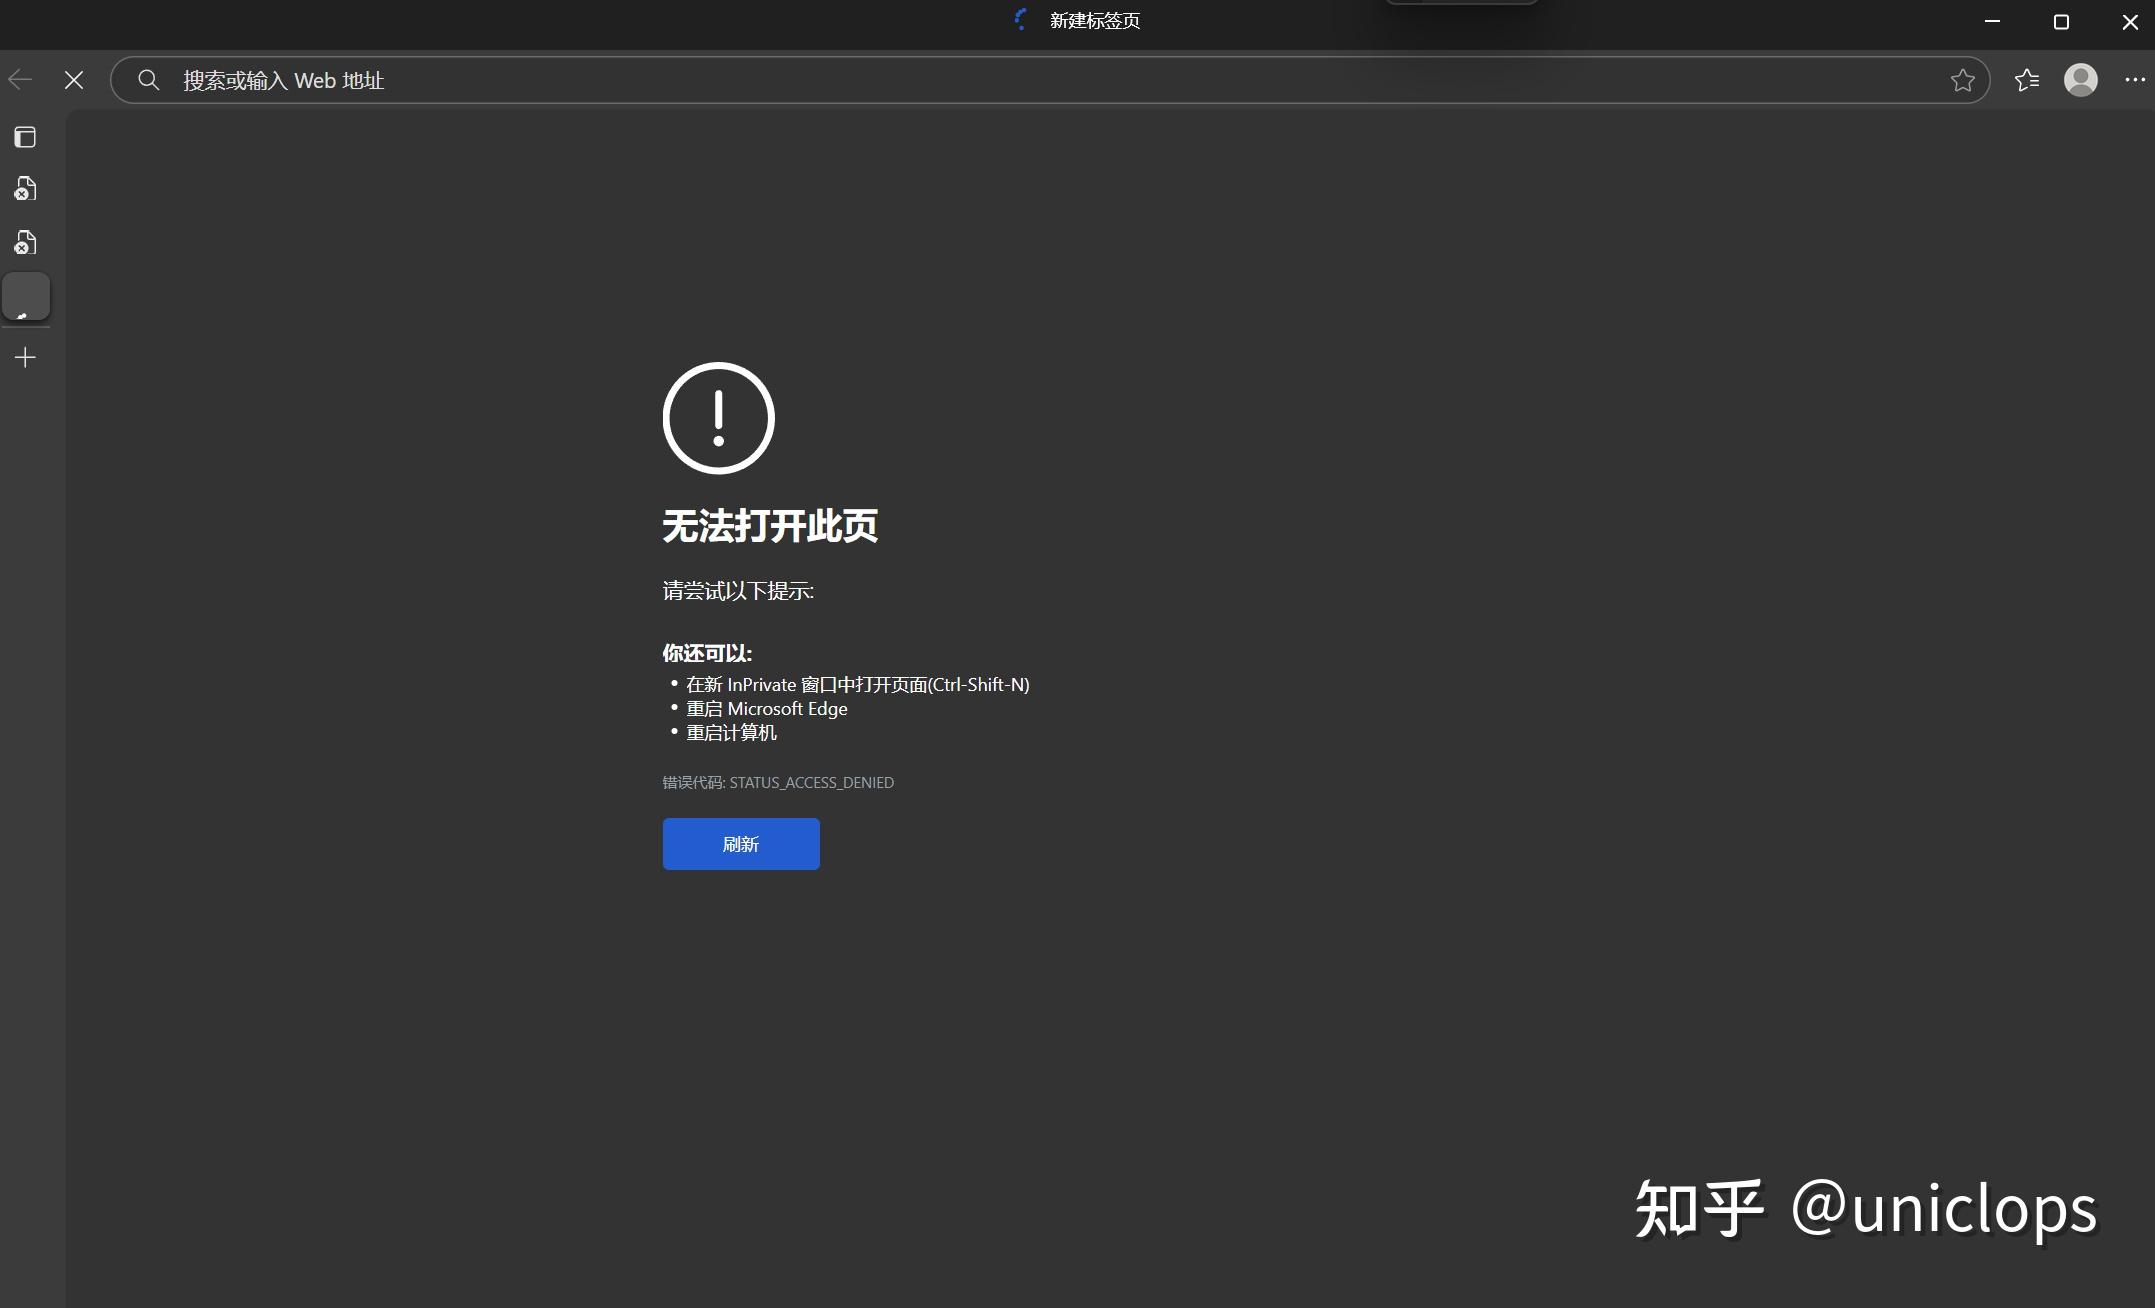Click the address bar to enter a URL
The width and height of the screenshot is (2155, 1308).
click(600, 80)
